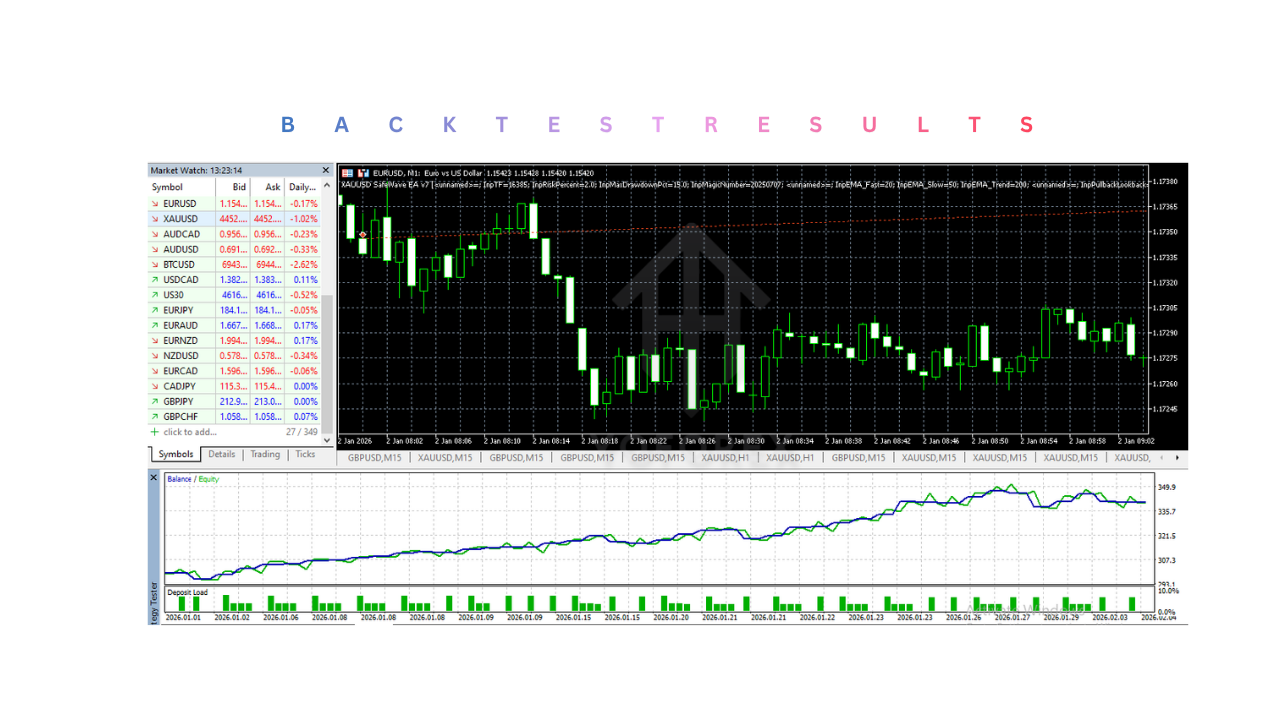Image resolution: width=1280 pixels, height=720 pixels.
Task: Open the Strategy Tester side tab
Action: coord(153,595)
